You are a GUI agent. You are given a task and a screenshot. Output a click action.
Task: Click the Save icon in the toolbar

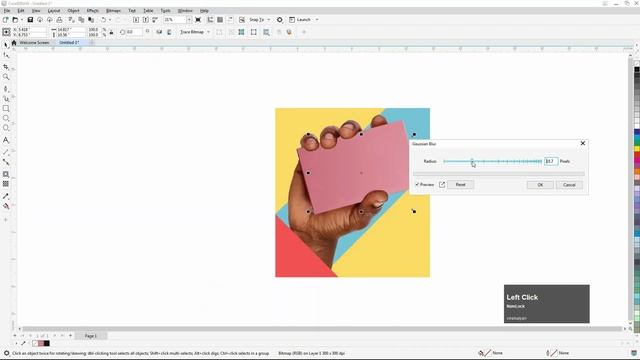(x=30, y=20)
